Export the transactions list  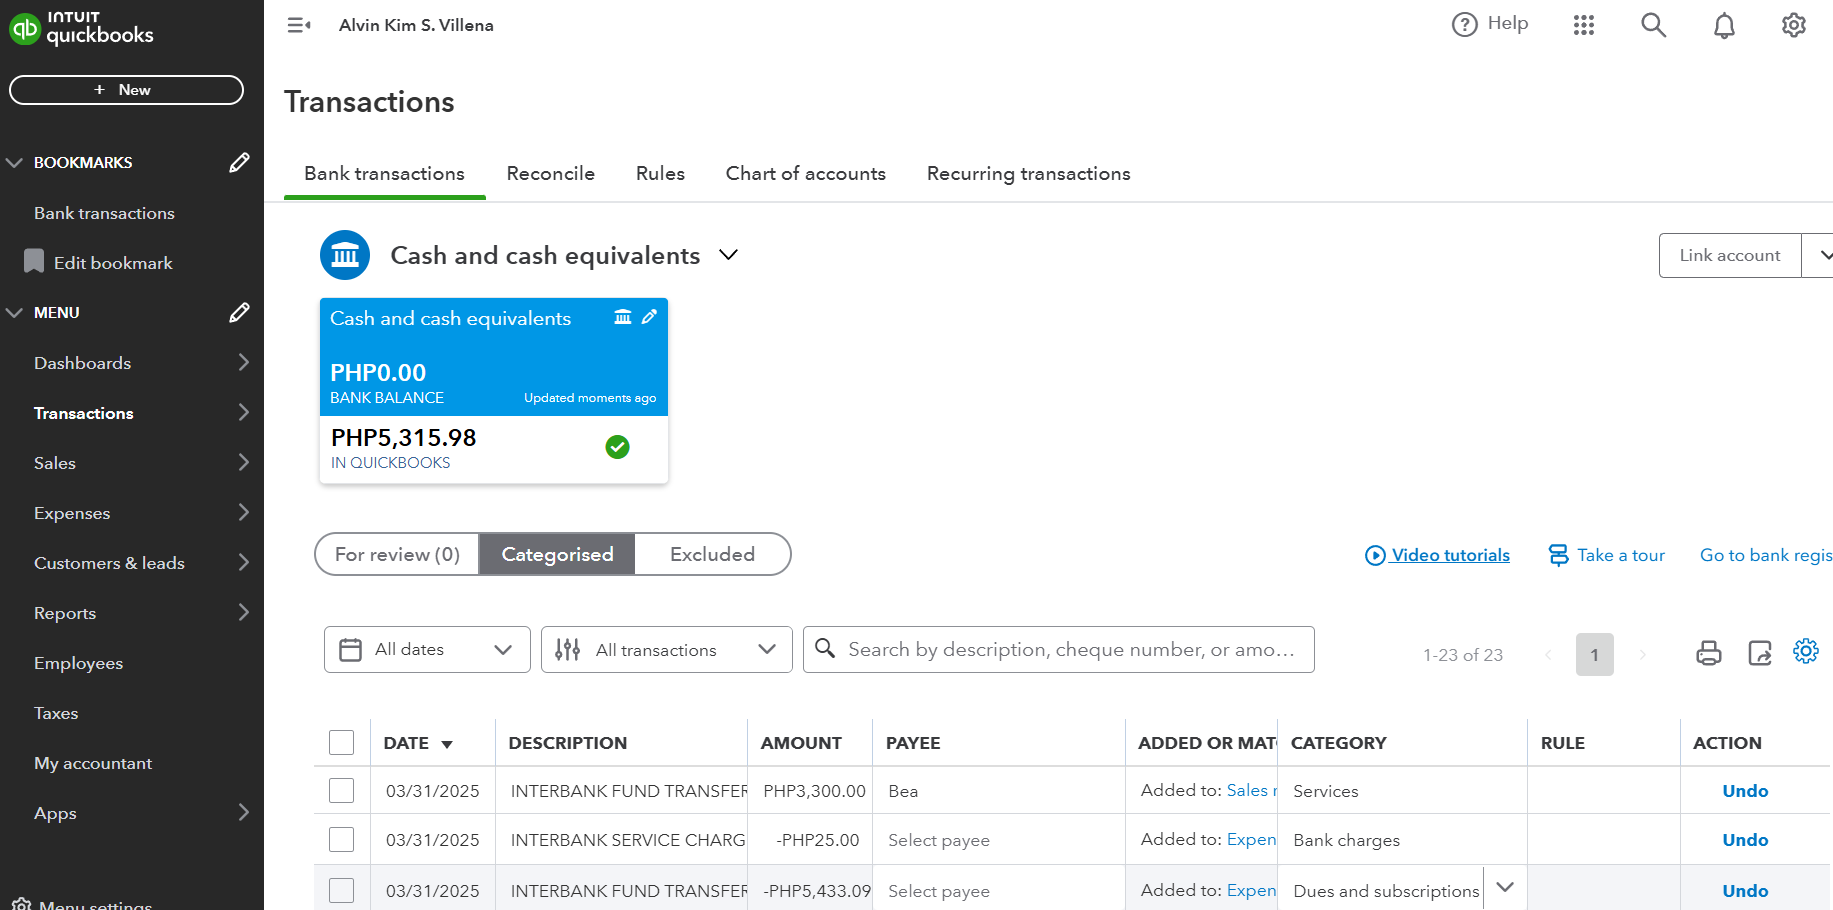[x=1760, y=654]
